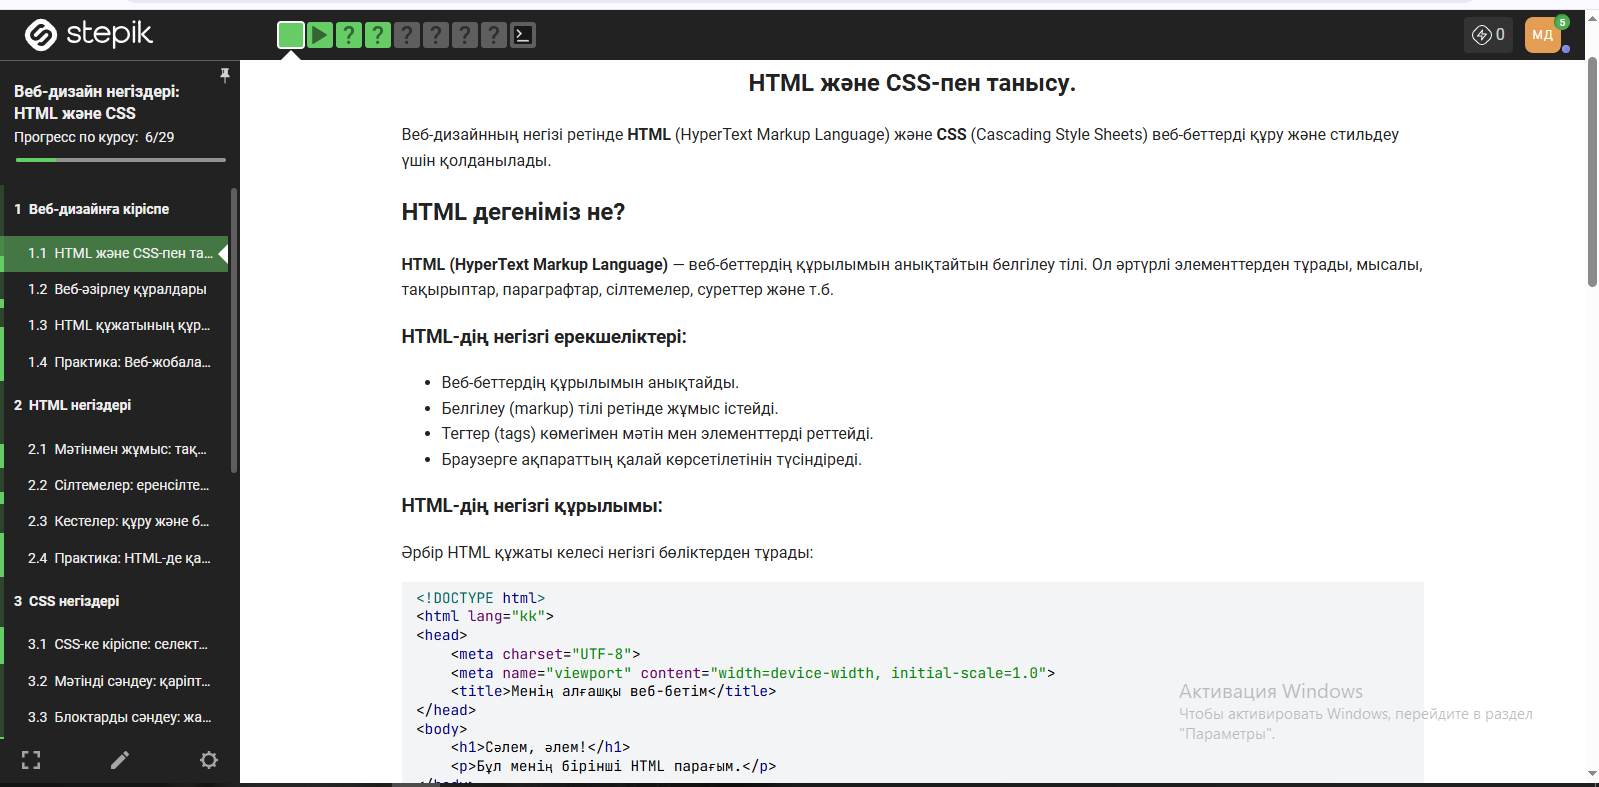Select the current text step square in the step bar

click(x=291, y=36)
